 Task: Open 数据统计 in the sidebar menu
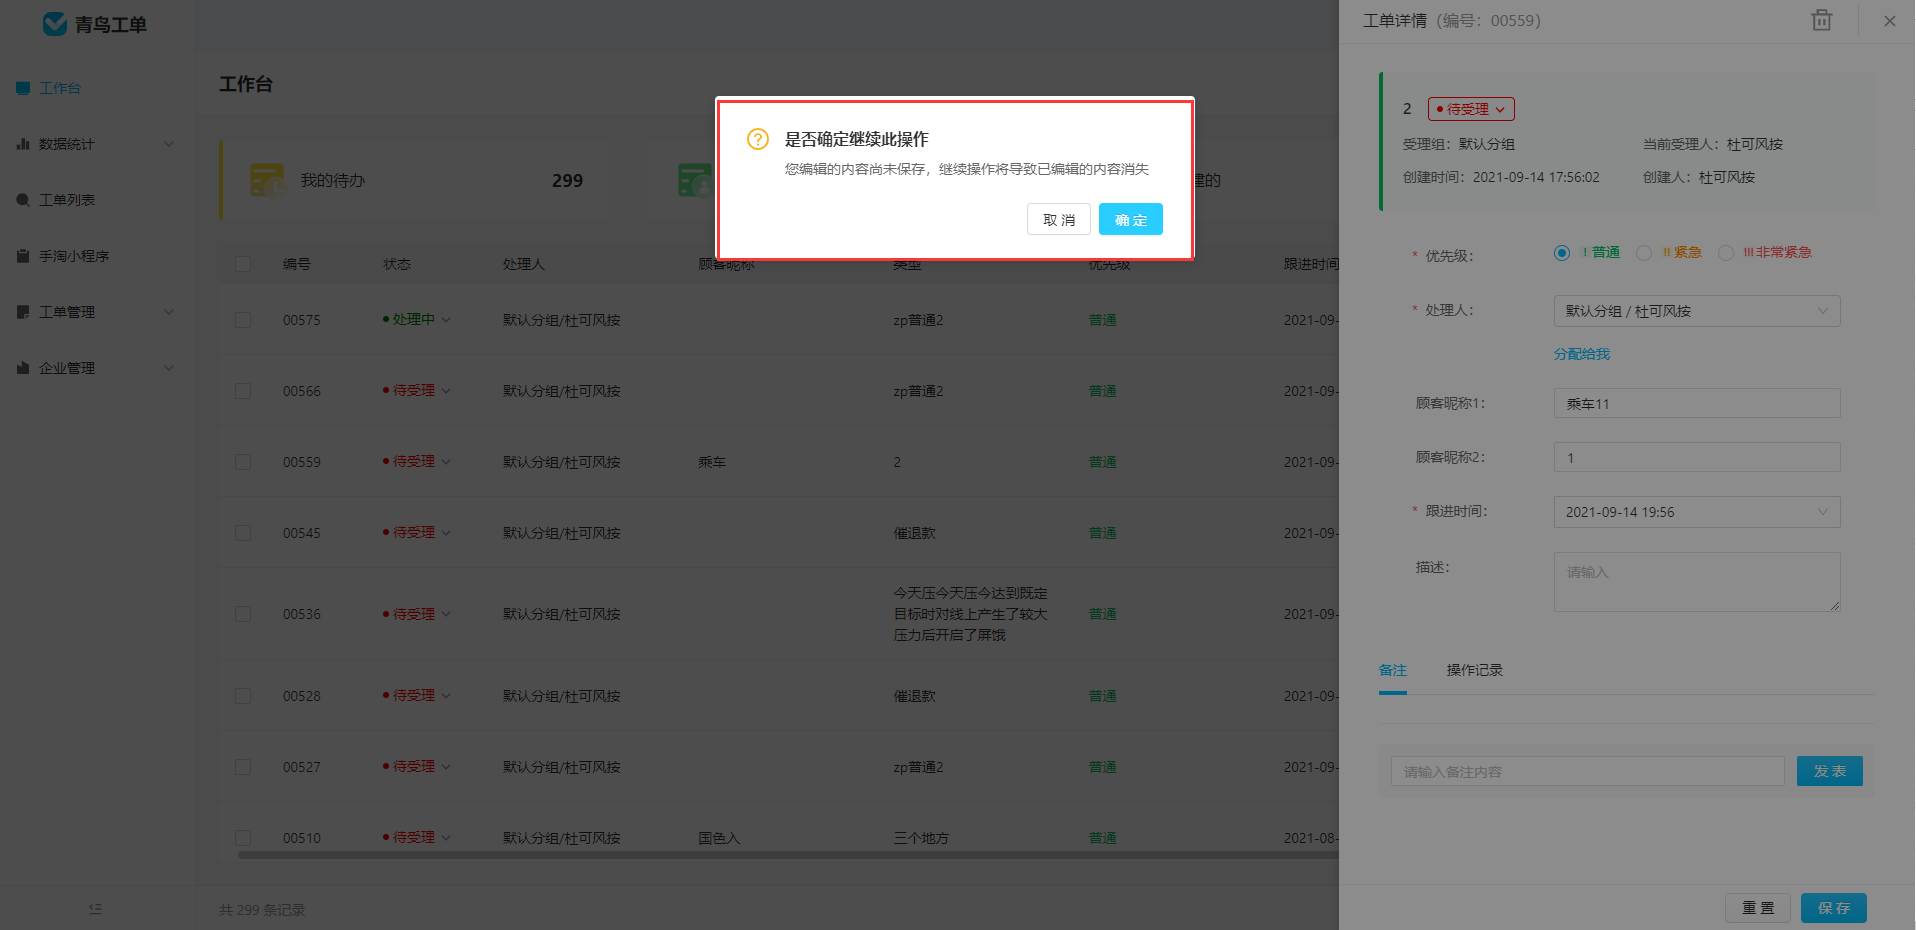click(x=67, y=144)
